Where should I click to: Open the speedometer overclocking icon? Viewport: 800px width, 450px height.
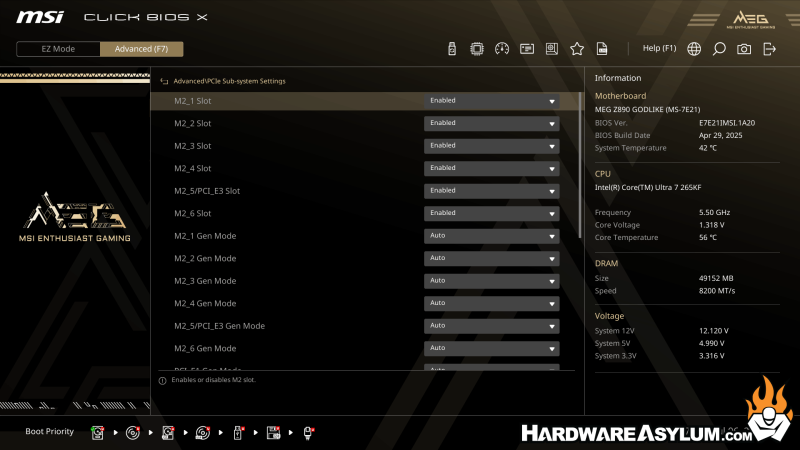click(502, 49)
